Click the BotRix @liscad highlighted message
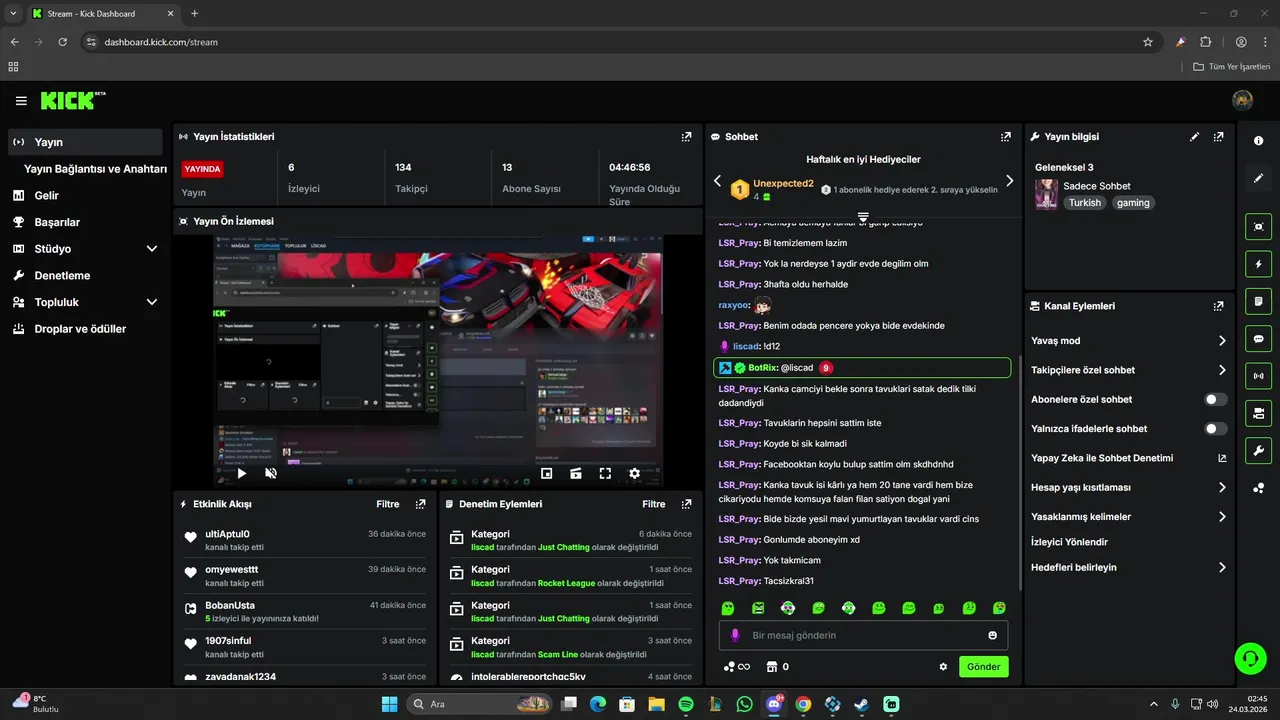This screenshot has width=1280, height=720. [x=862, y=368]
